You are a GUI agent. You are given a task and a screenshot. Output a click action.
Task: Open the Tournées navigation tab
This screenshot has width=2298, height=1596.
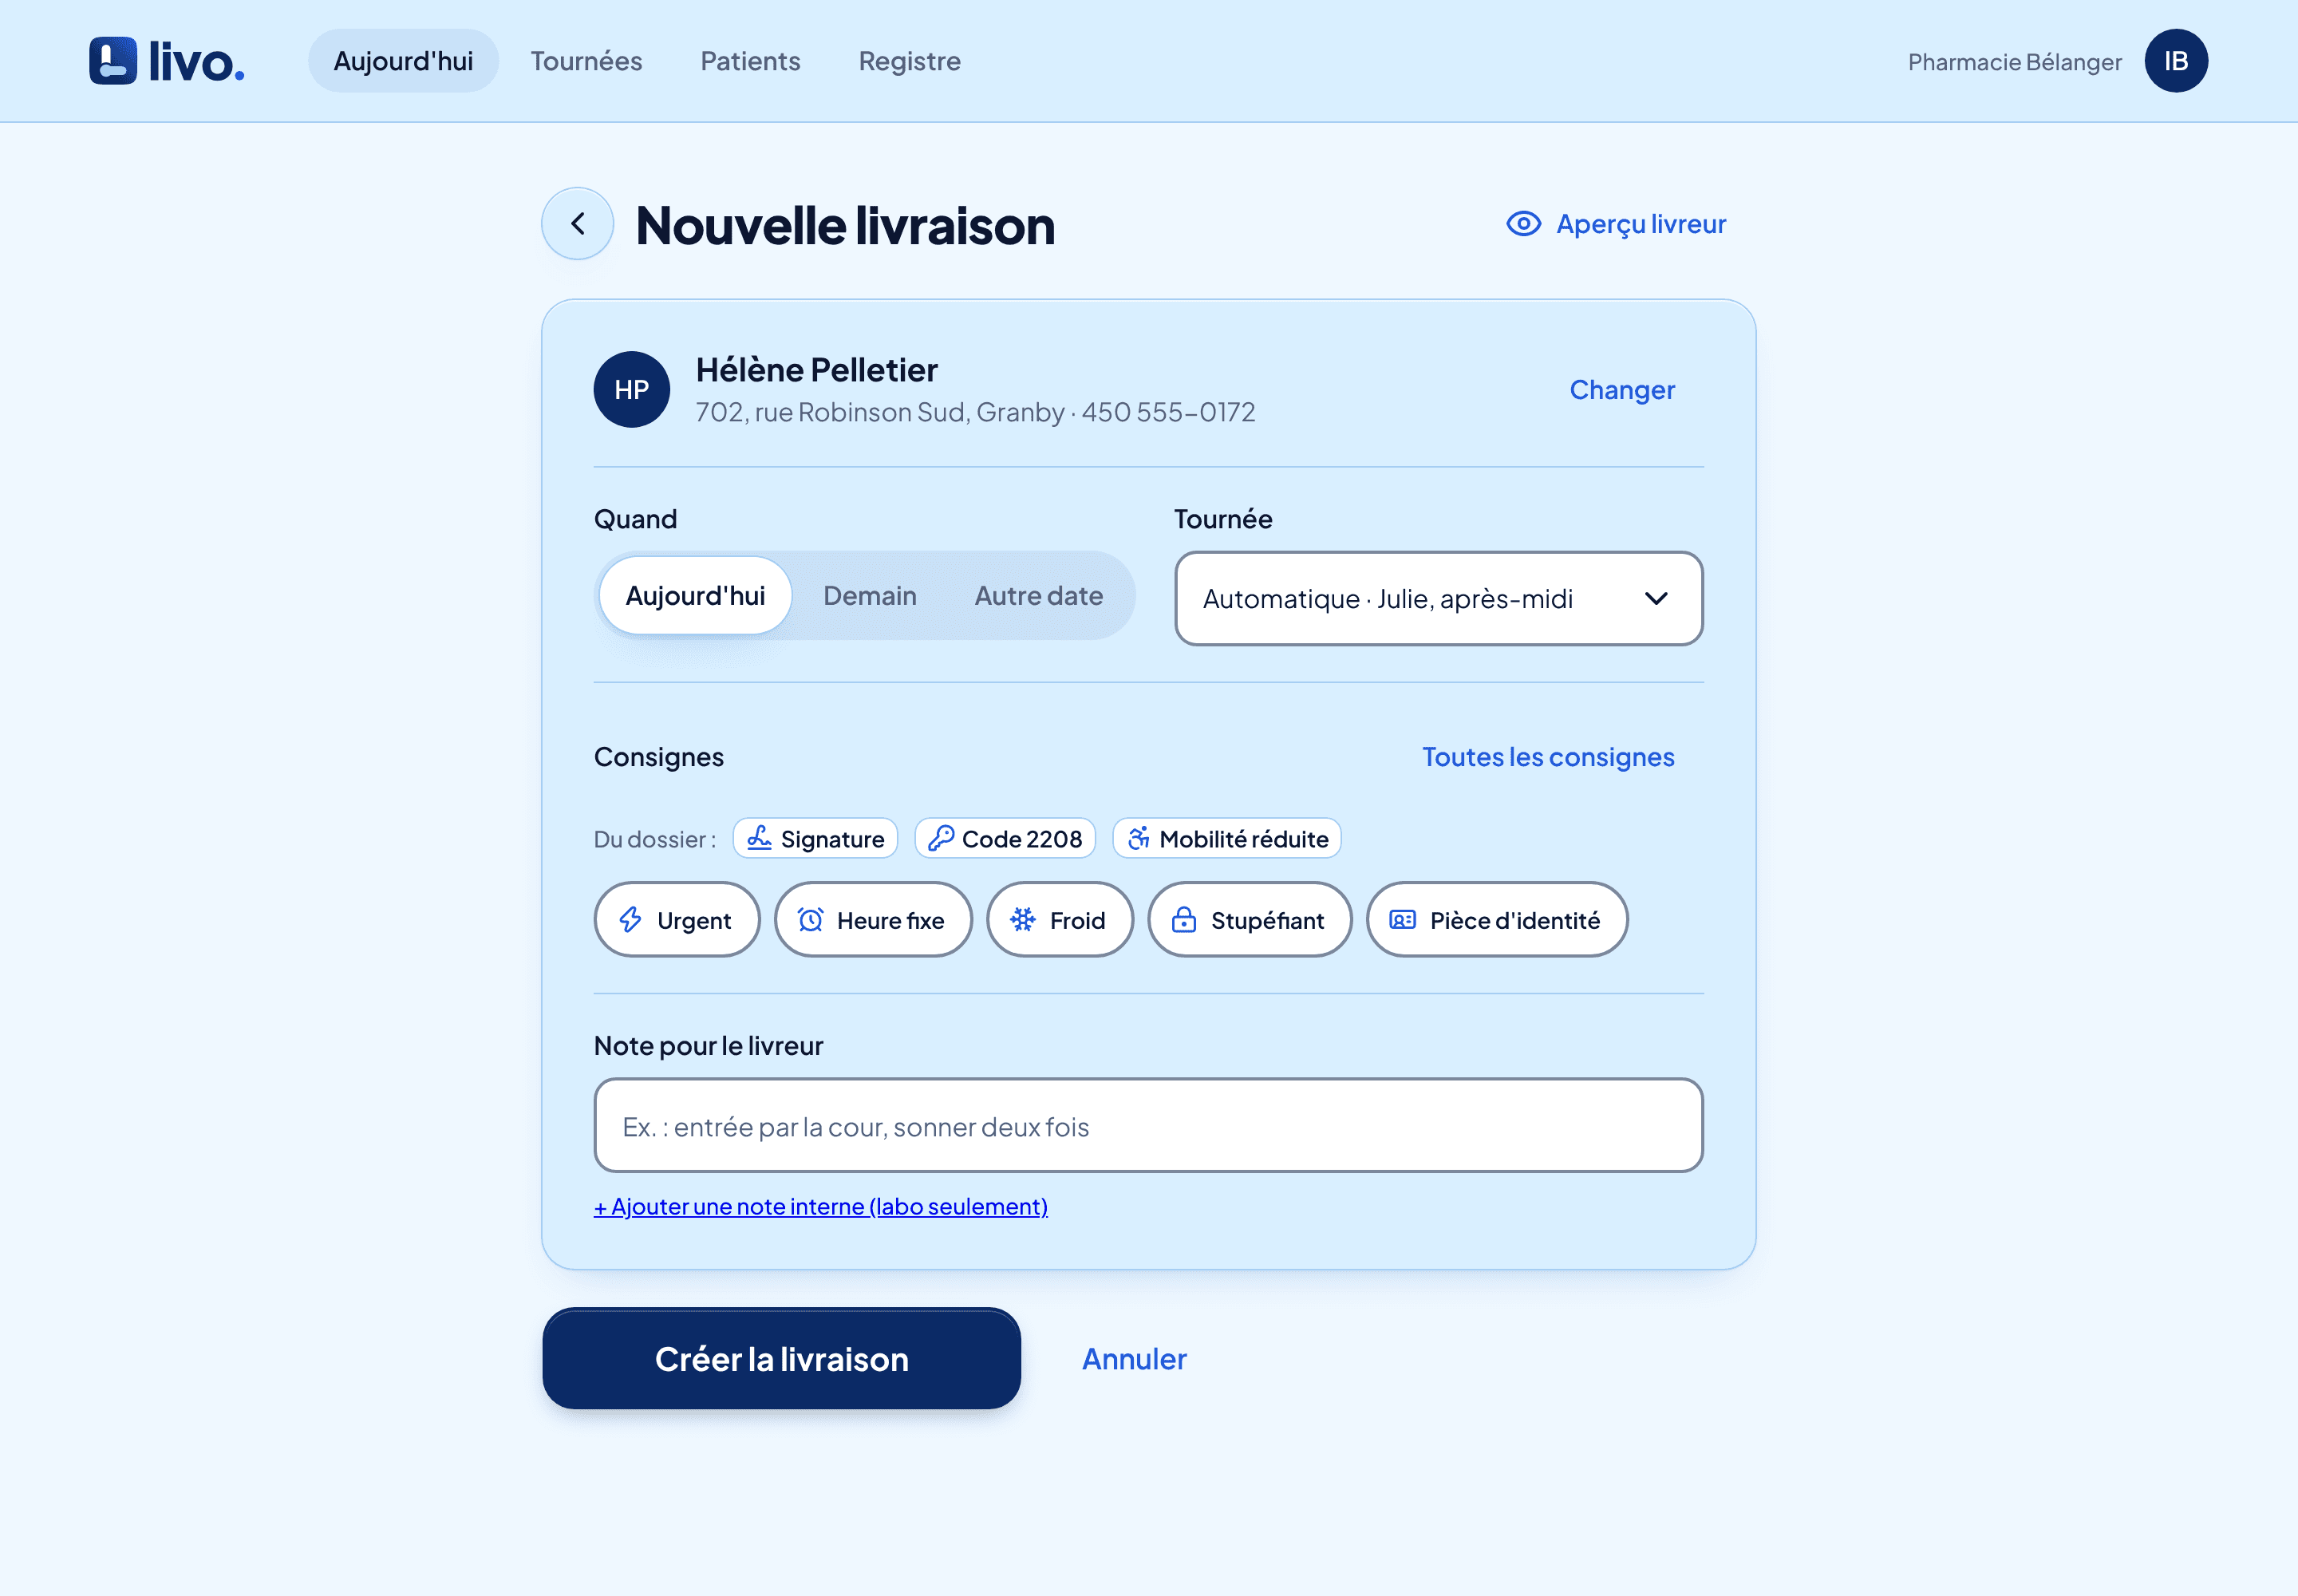[586, 61]
